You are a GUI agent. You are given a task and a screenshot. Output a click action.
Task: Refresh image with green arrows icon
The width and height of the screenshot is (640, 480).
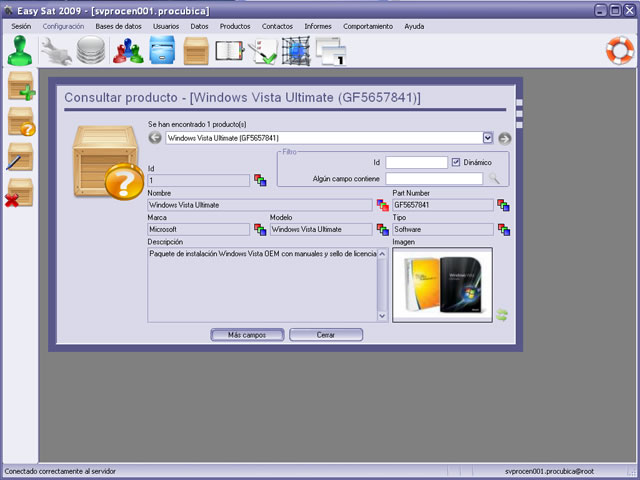click(x=502, y=315)
